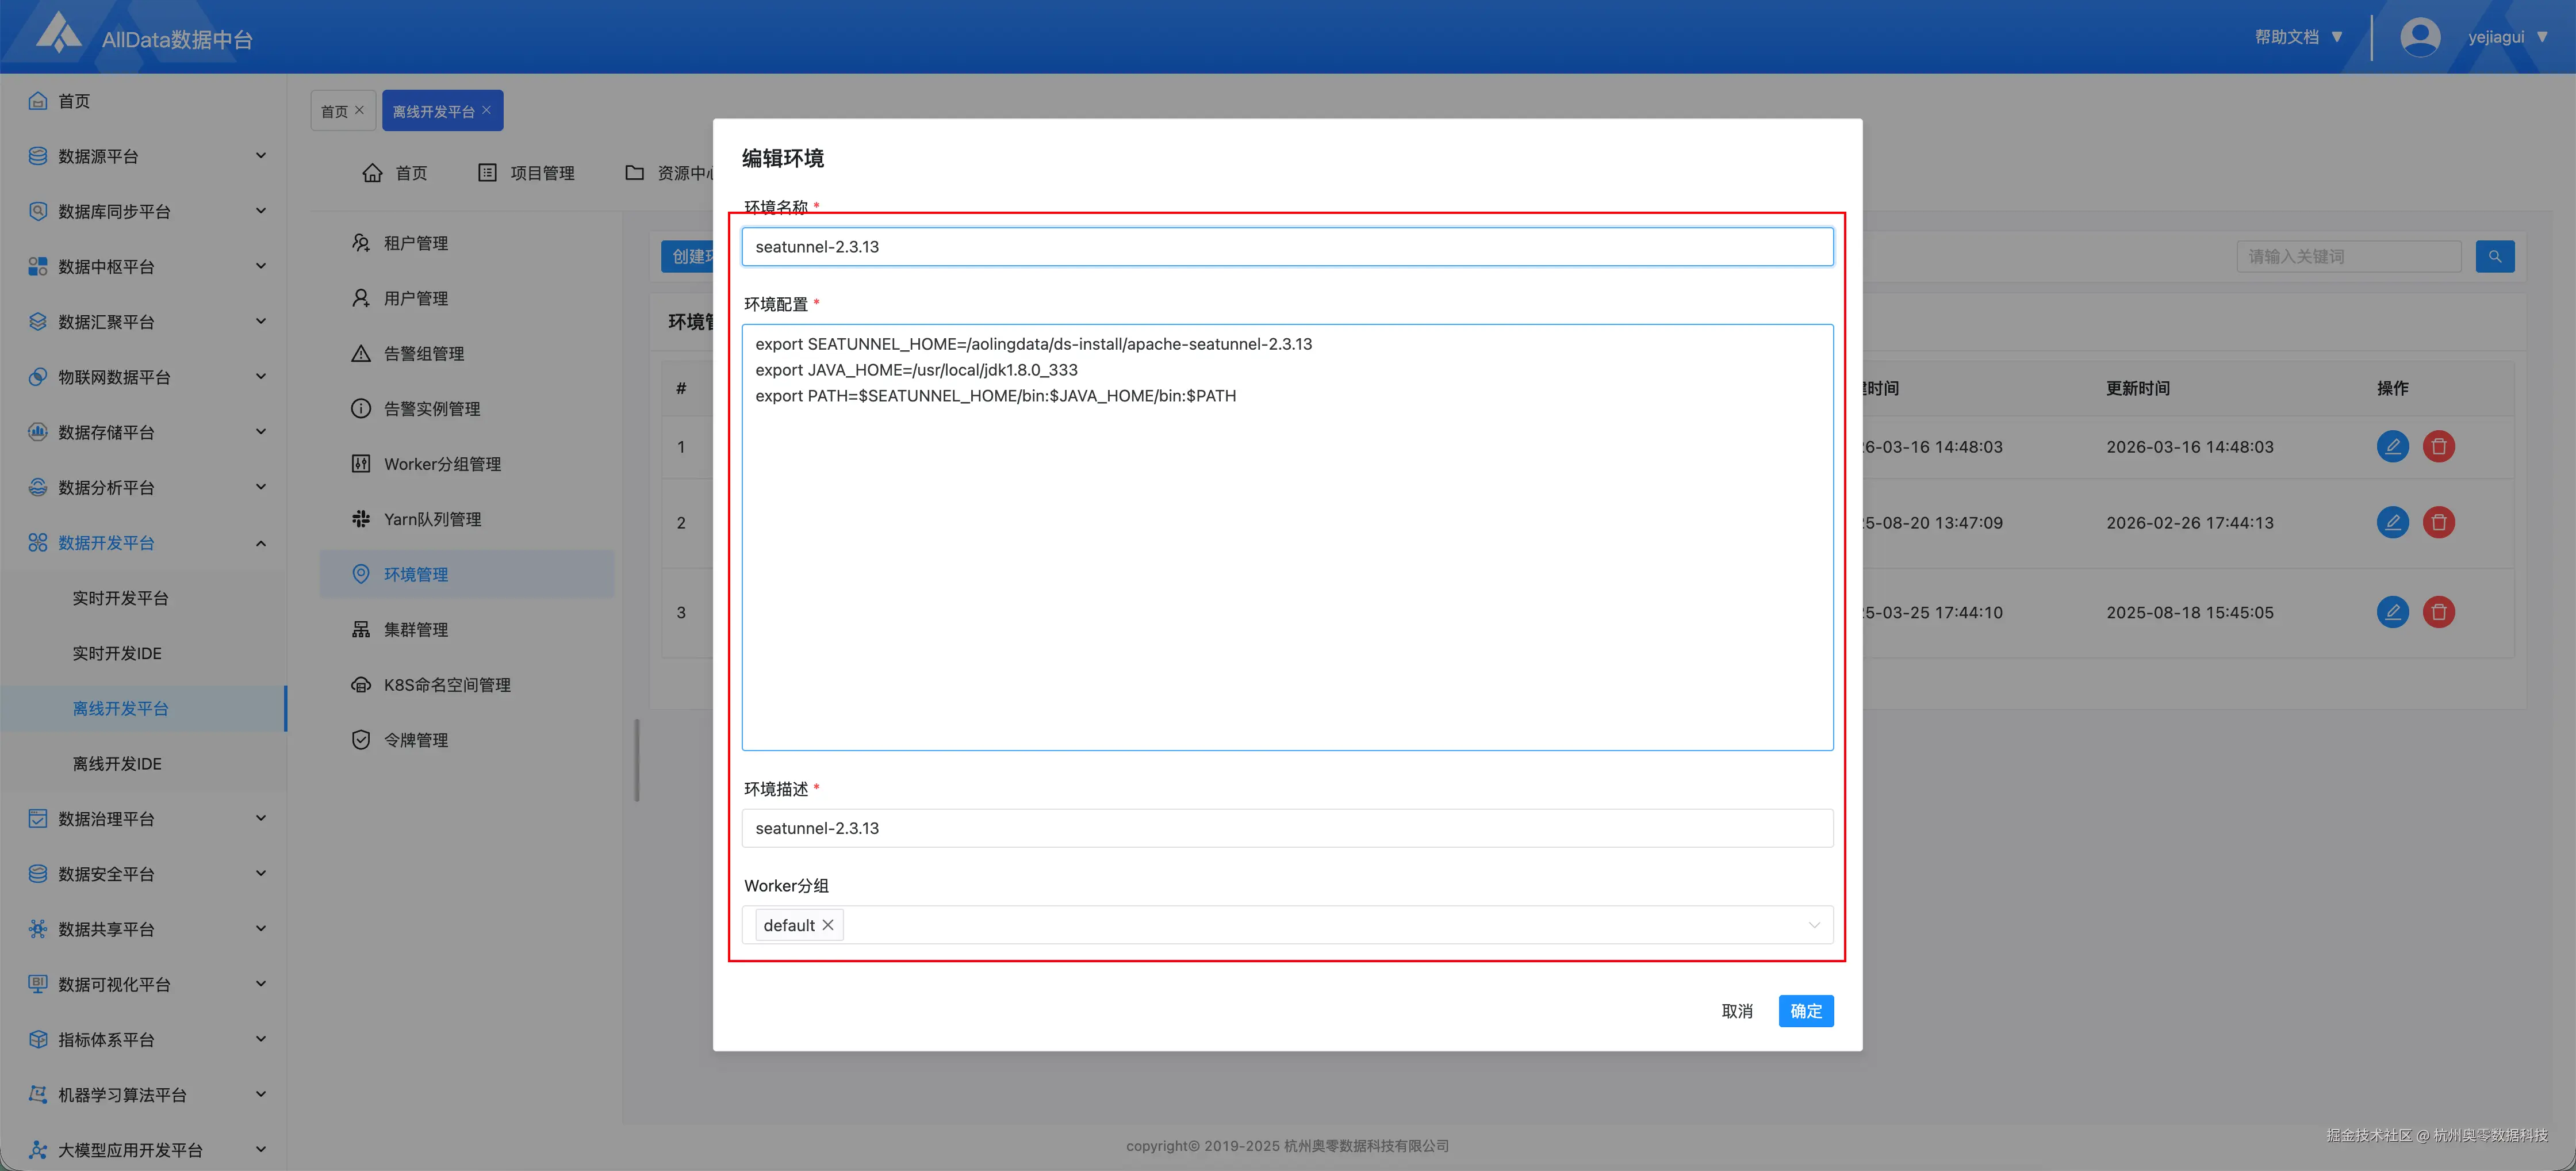Remove the default tag from Worker分组
Image resolution: width=2576 pixels, height=1171 pixels.
pos(828,925)
